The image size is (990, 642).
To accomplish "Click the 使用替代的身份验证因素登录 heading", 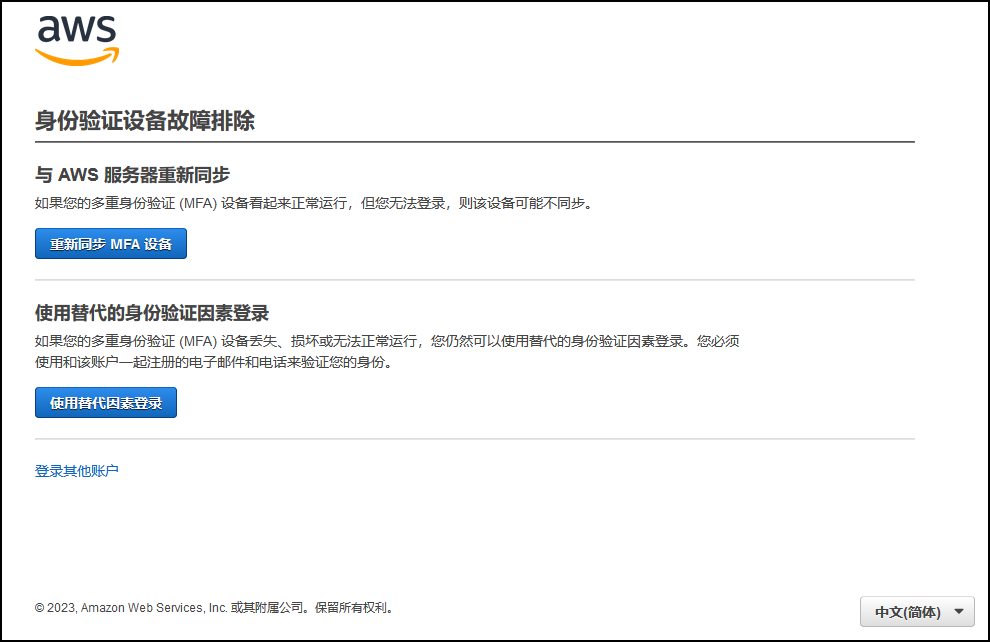I will (152, 313).
